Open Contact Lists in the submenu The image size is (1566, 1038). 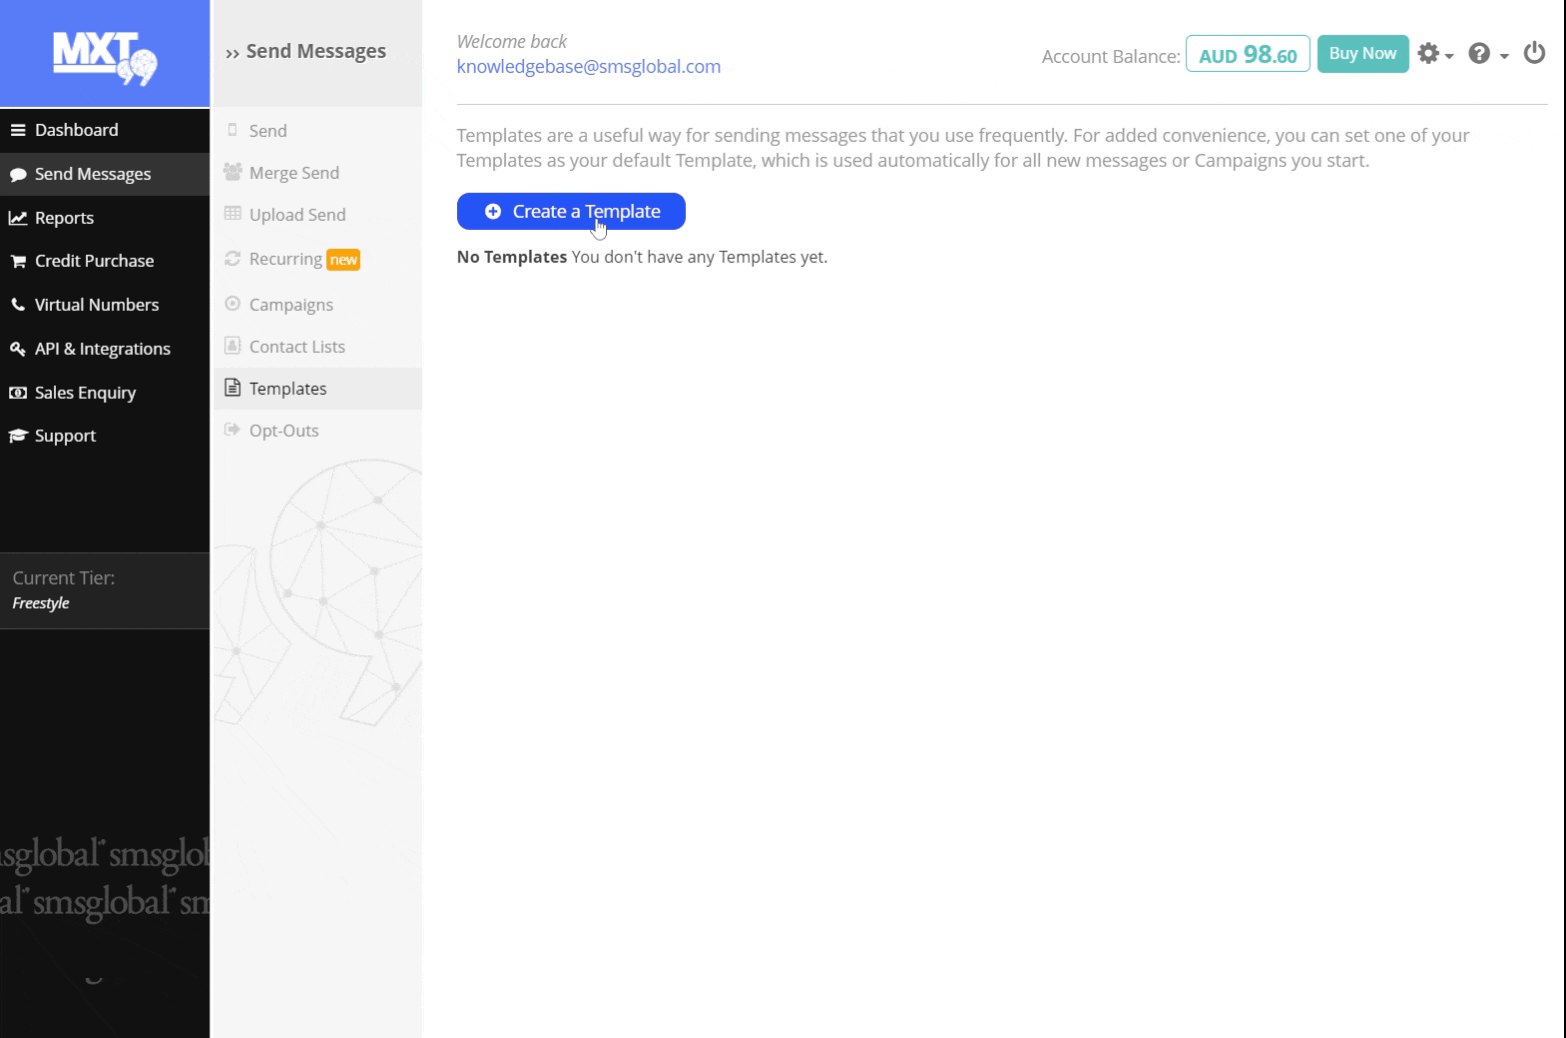point(297,347)
